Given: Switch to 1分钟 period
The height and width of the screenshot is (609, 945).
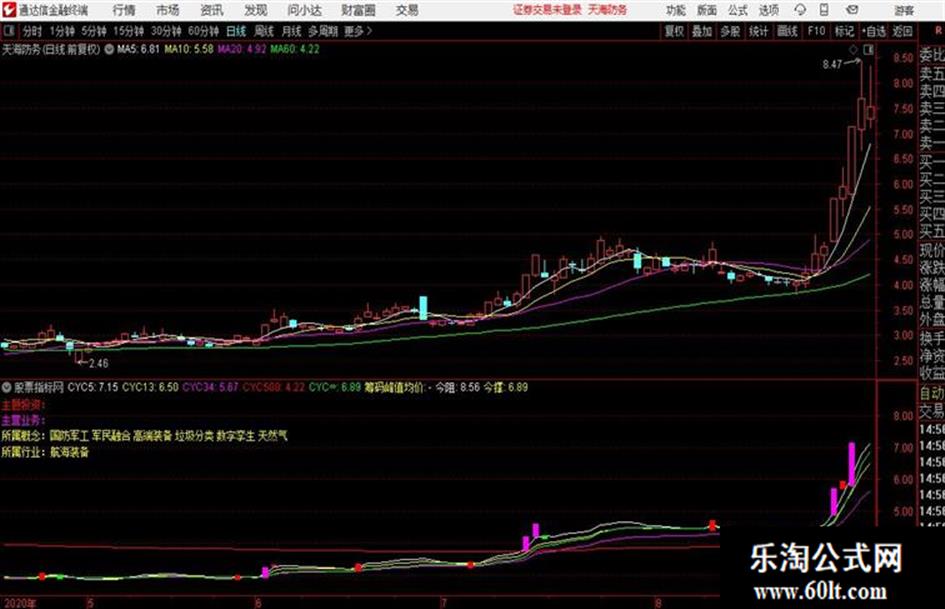Looking at the screenshot, I should click(62, 31).
